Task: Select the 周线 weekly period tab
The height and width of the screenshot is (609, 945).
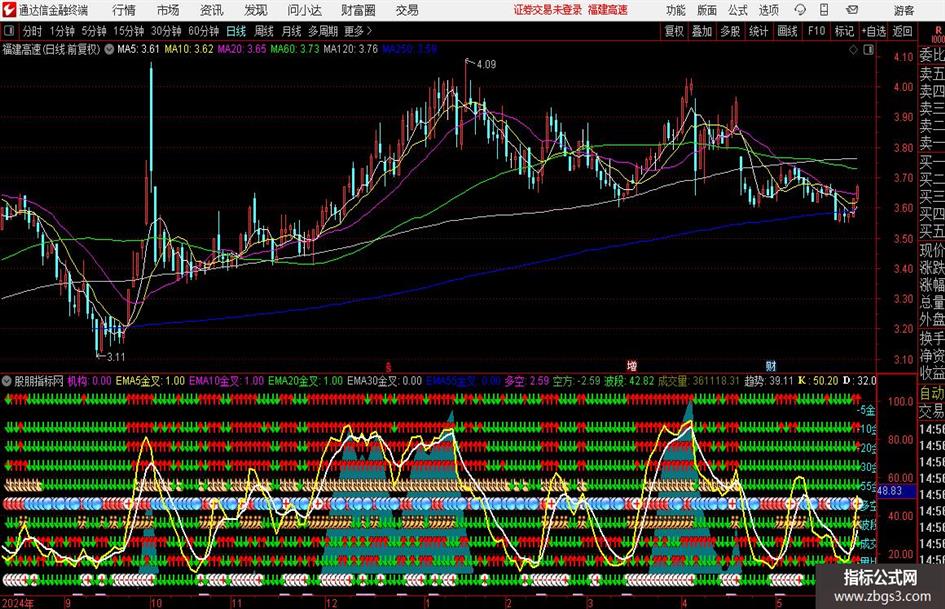Action: (x=264, y=31)
